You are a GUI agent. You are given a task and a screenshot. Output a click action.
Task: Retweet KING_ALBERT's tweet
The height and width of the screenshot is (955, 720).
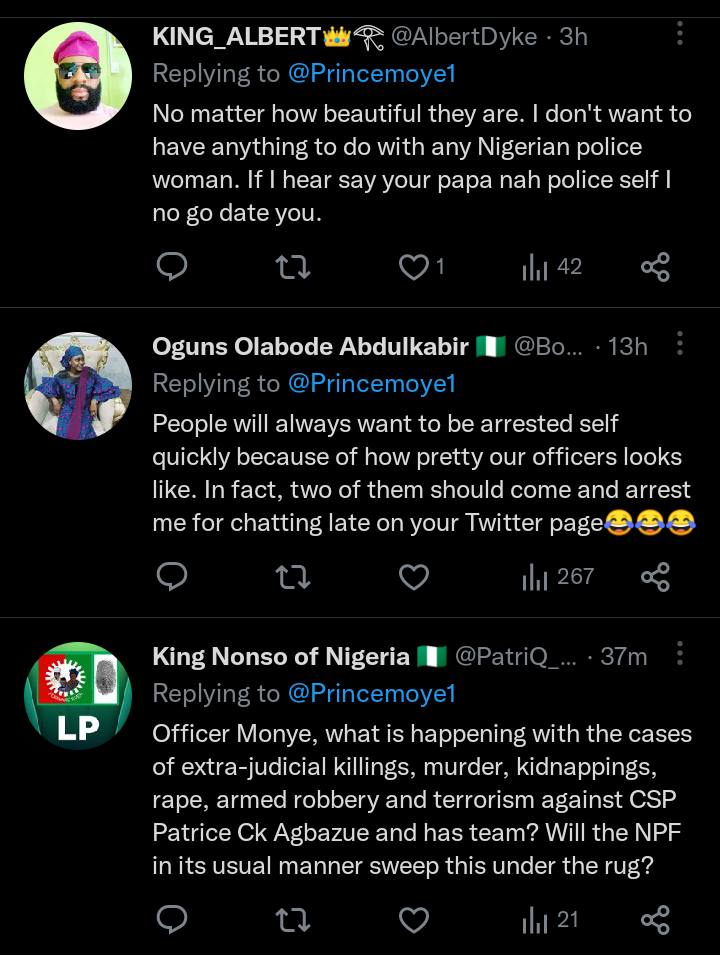[293, 267]
